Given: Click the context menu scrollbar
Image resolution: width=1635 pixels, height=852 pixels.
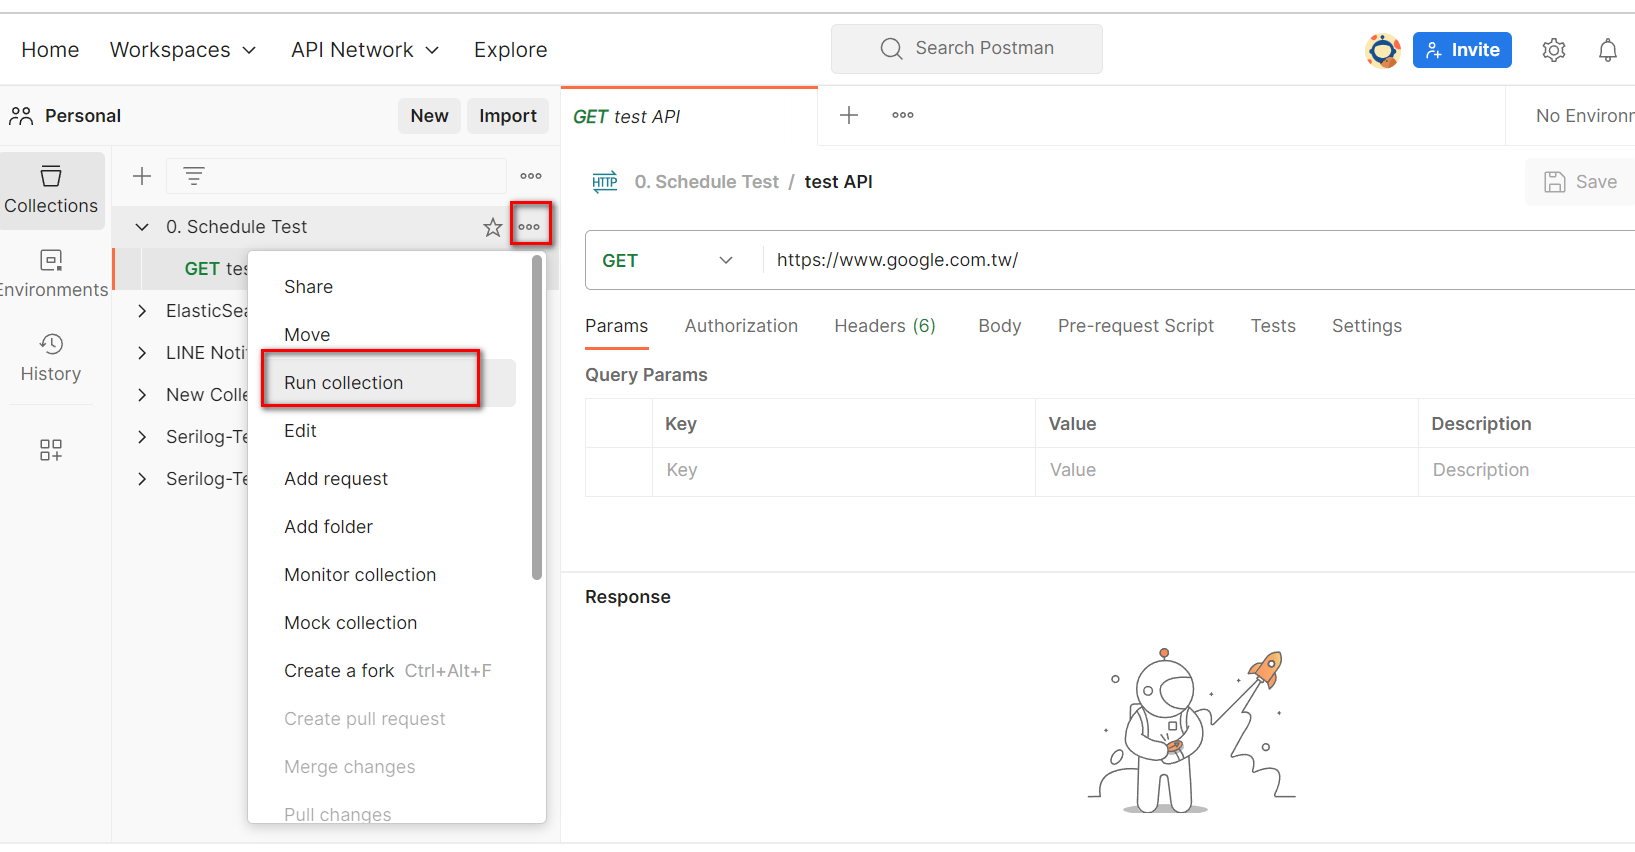Looking at the screenshot, I should click(x=537, y=418).
